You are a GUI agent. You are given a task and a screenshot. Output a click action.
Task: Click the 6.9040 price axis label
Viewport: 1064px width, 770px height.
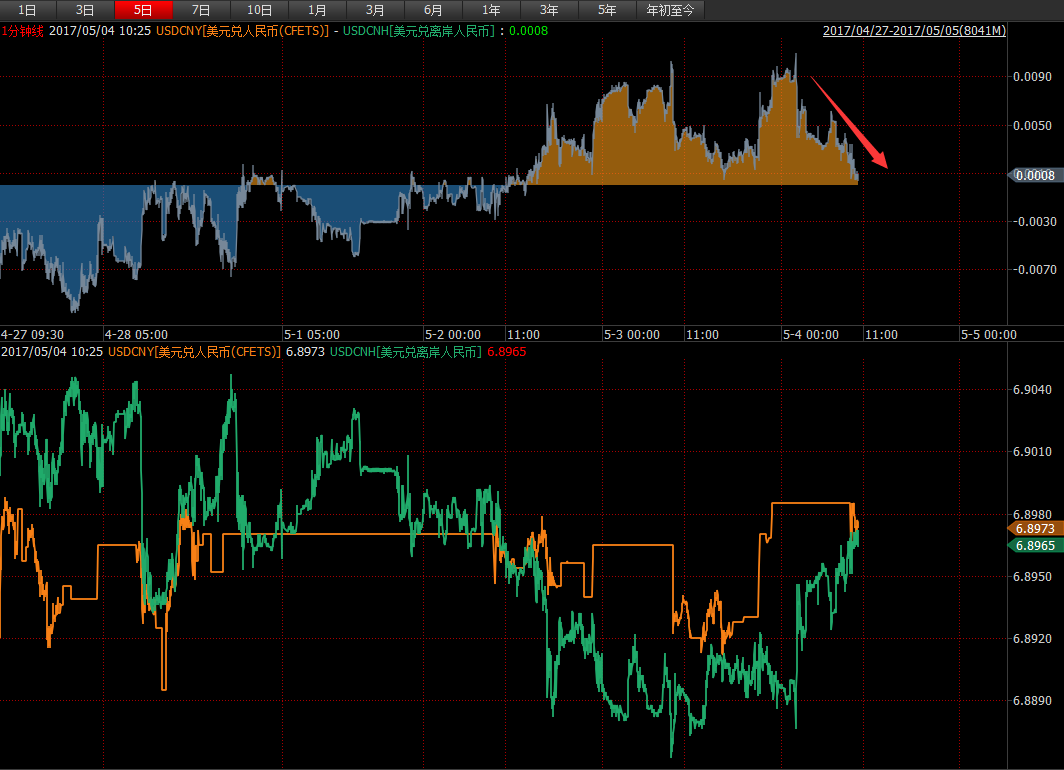click(x=1033, y=389)
